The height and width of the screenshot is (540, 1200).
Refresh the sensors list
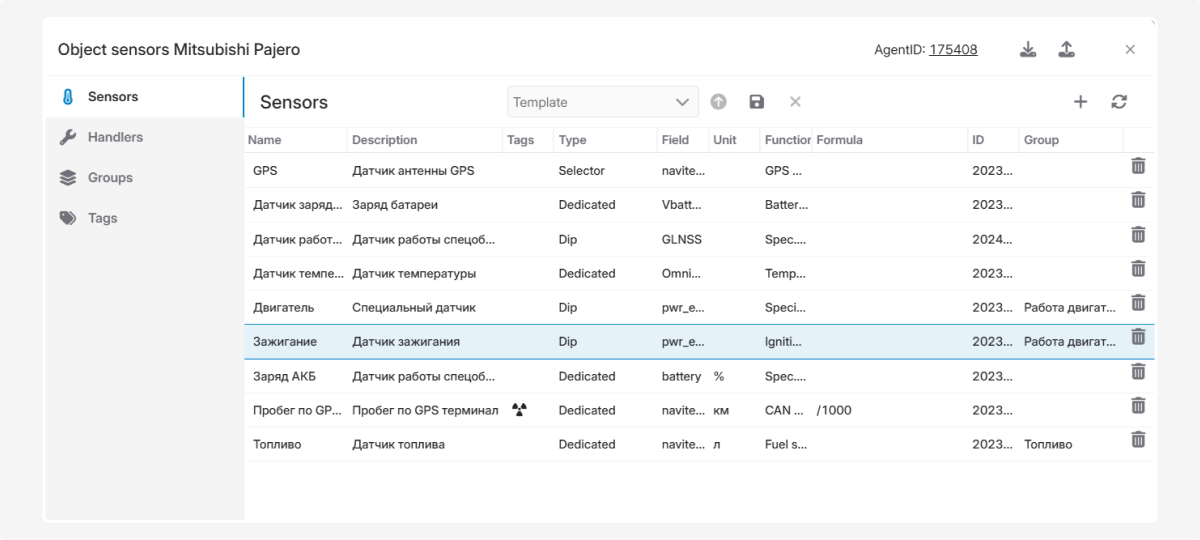tap(1119, 102)
